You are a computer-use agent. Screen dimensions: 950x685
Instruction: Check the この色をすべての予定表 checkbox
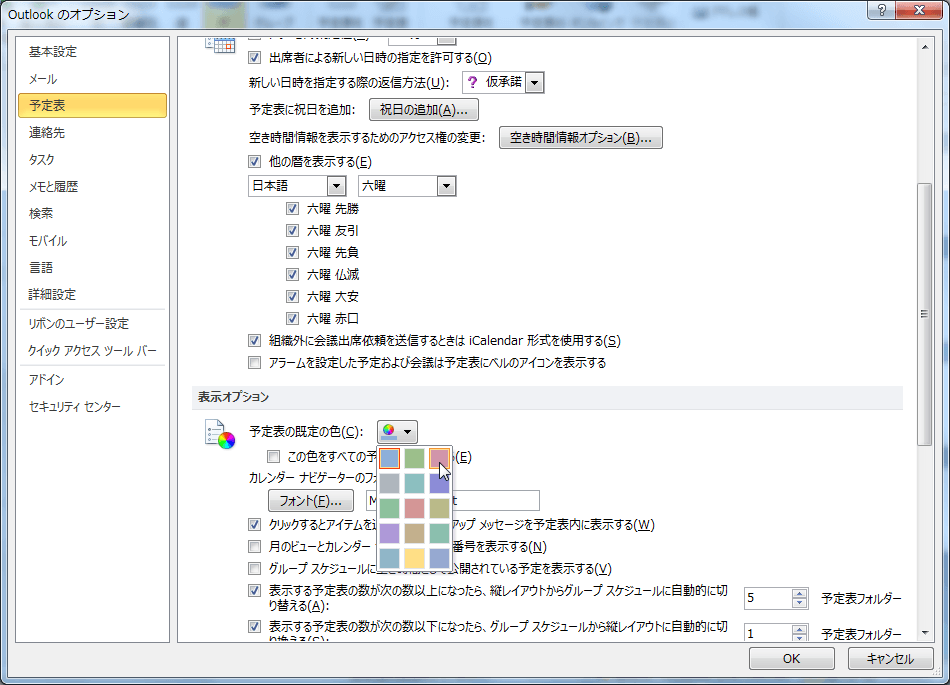pos(273,457)
